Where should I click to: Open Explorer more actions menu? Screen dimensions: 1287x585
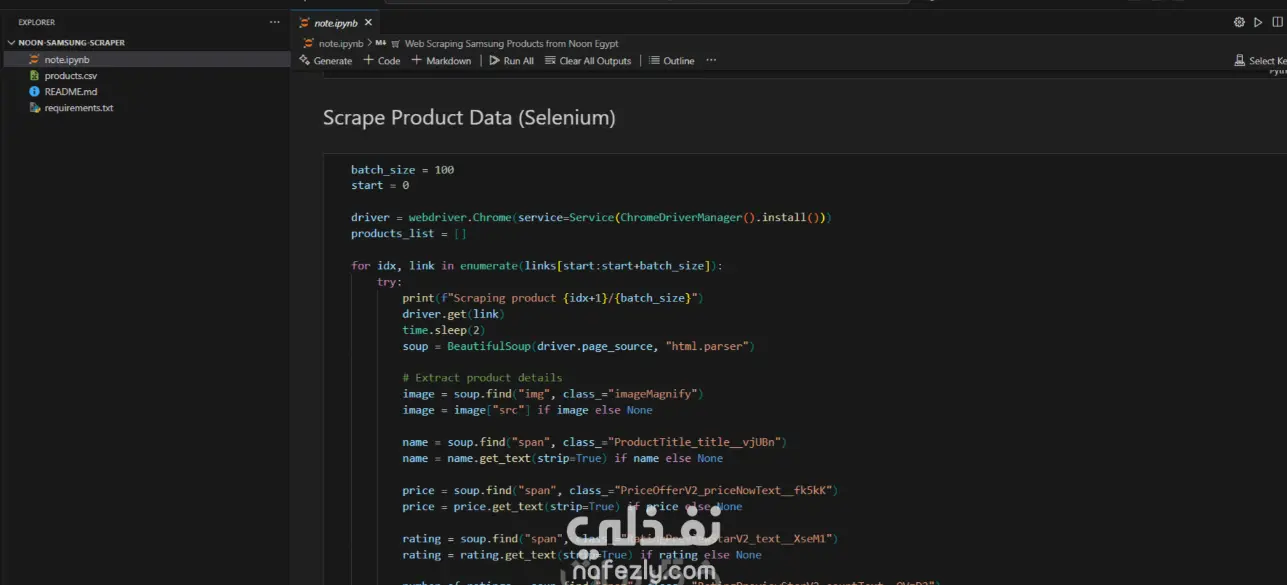pos(275,22)
